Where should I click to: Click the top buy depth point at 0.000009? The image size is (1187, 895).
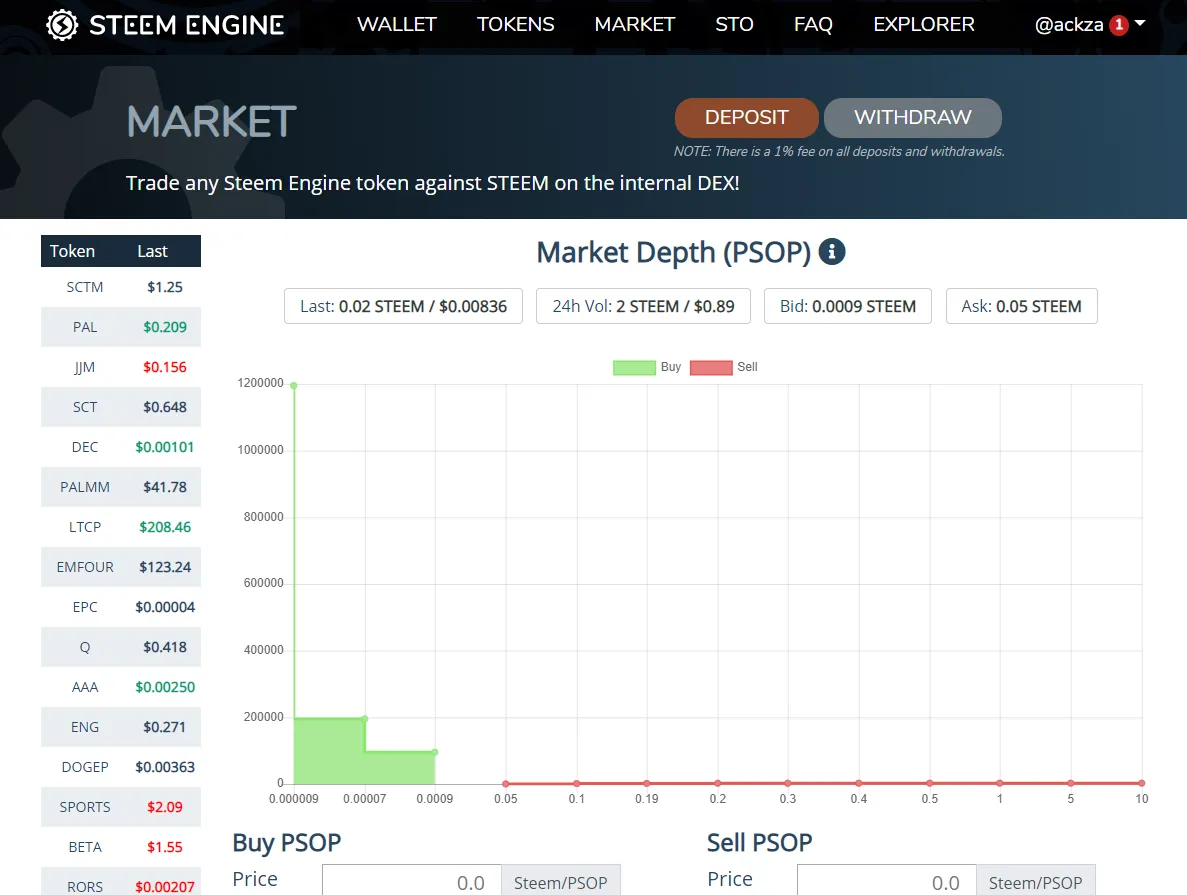(x=294, y=385)
